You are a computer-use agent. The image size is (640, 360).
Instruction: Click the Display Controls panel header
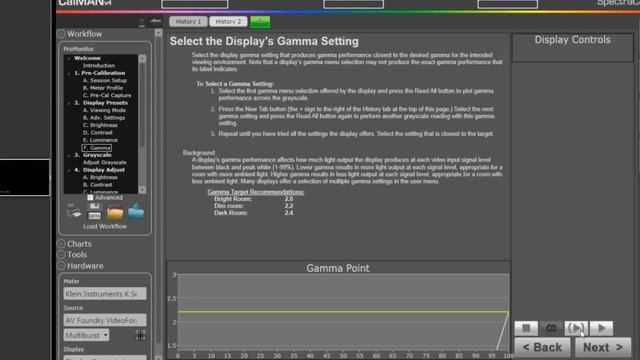(x=572, y=40)
